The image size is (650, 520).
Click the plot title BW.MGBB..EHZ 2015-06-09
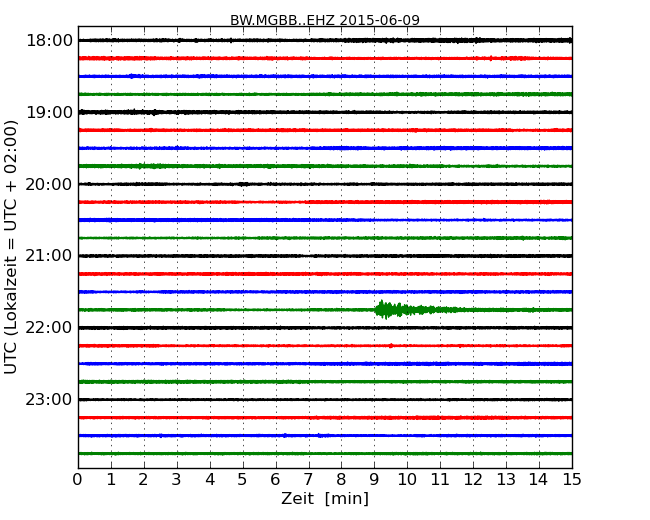pos(325,20)
